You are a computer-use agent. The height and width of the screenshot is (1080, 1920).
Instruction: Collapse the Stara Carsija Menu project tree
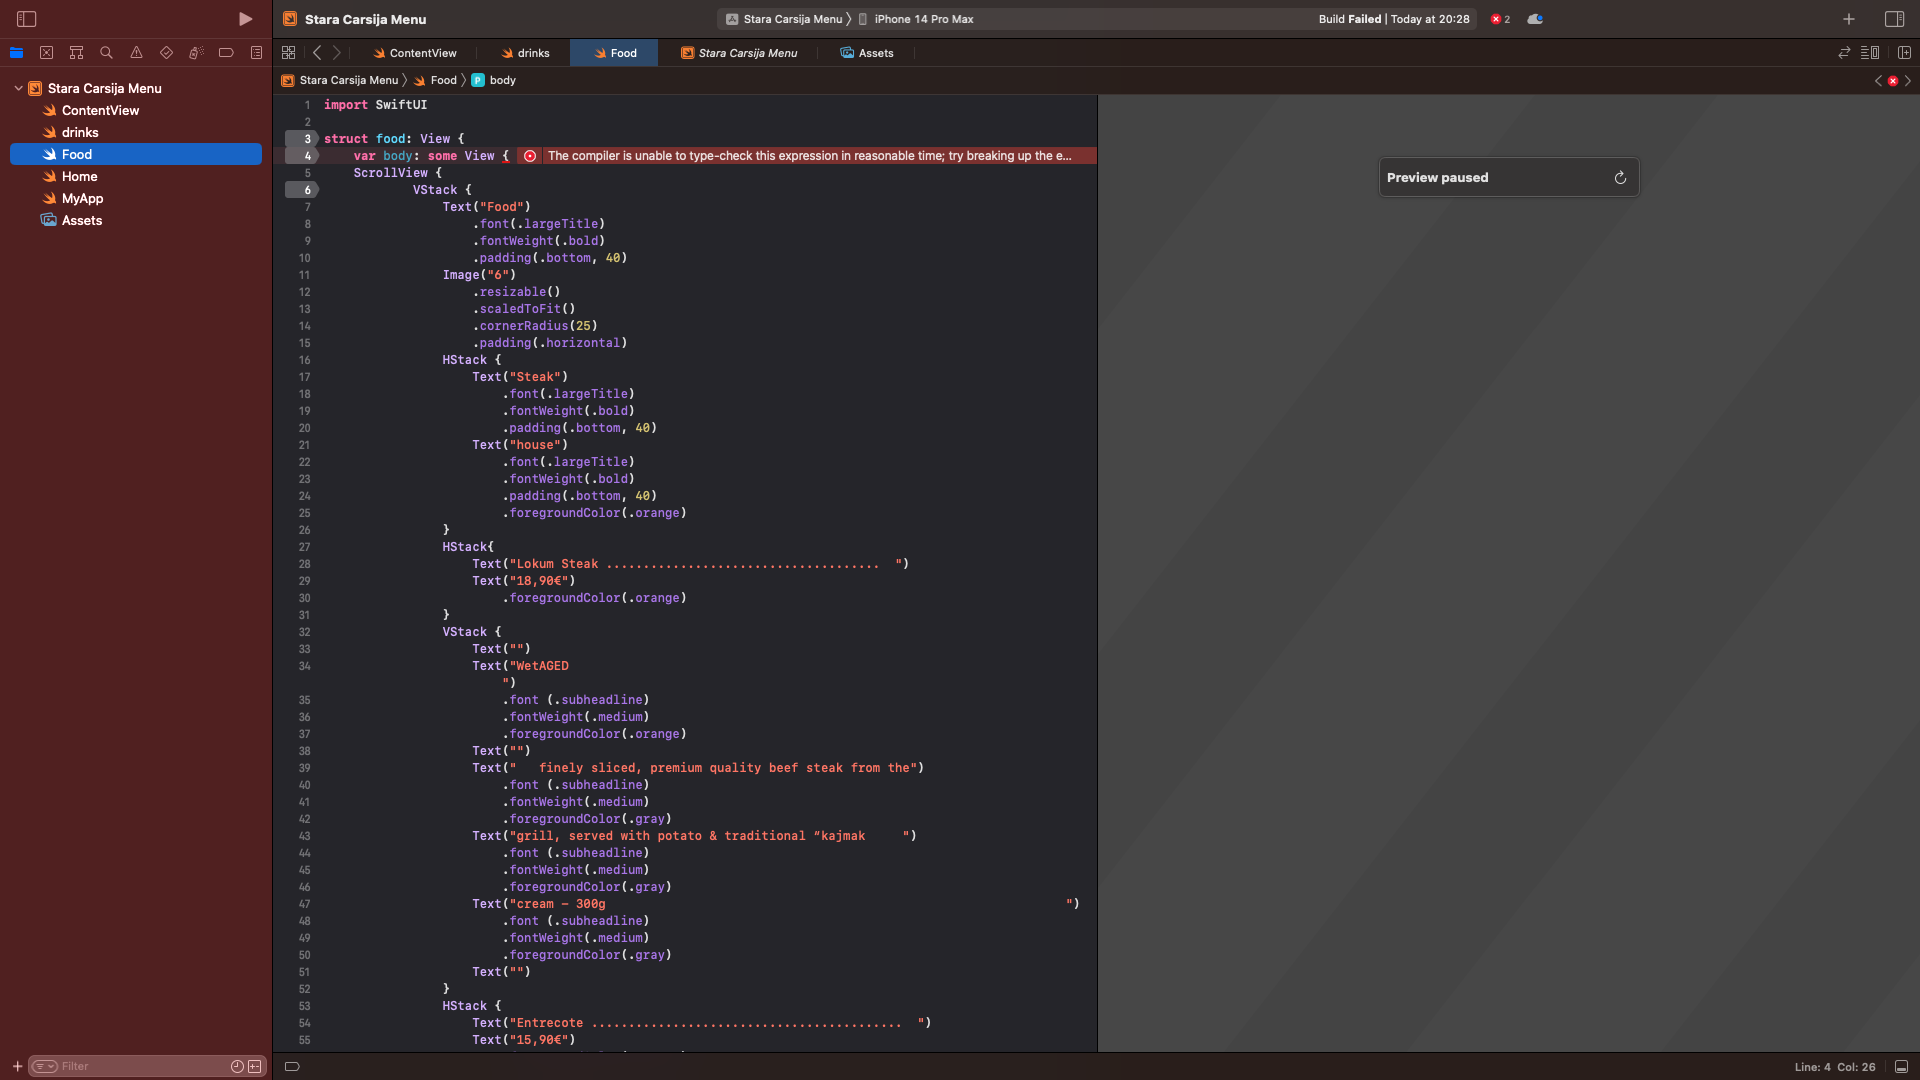pyautogui.click(x=18, y=88)
